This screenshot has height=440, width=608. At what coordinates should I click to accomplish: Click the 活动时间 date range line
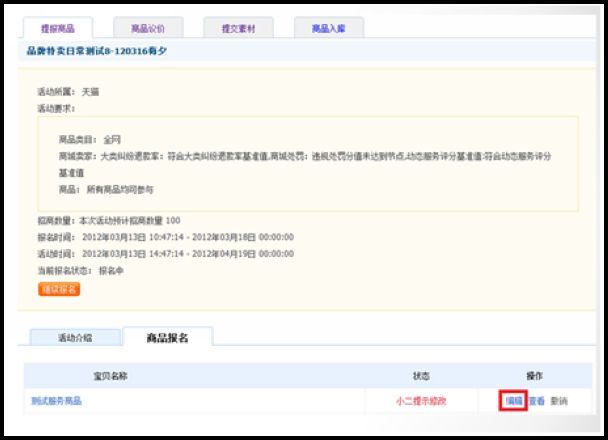pyautogui.click(x=166, y=254)
